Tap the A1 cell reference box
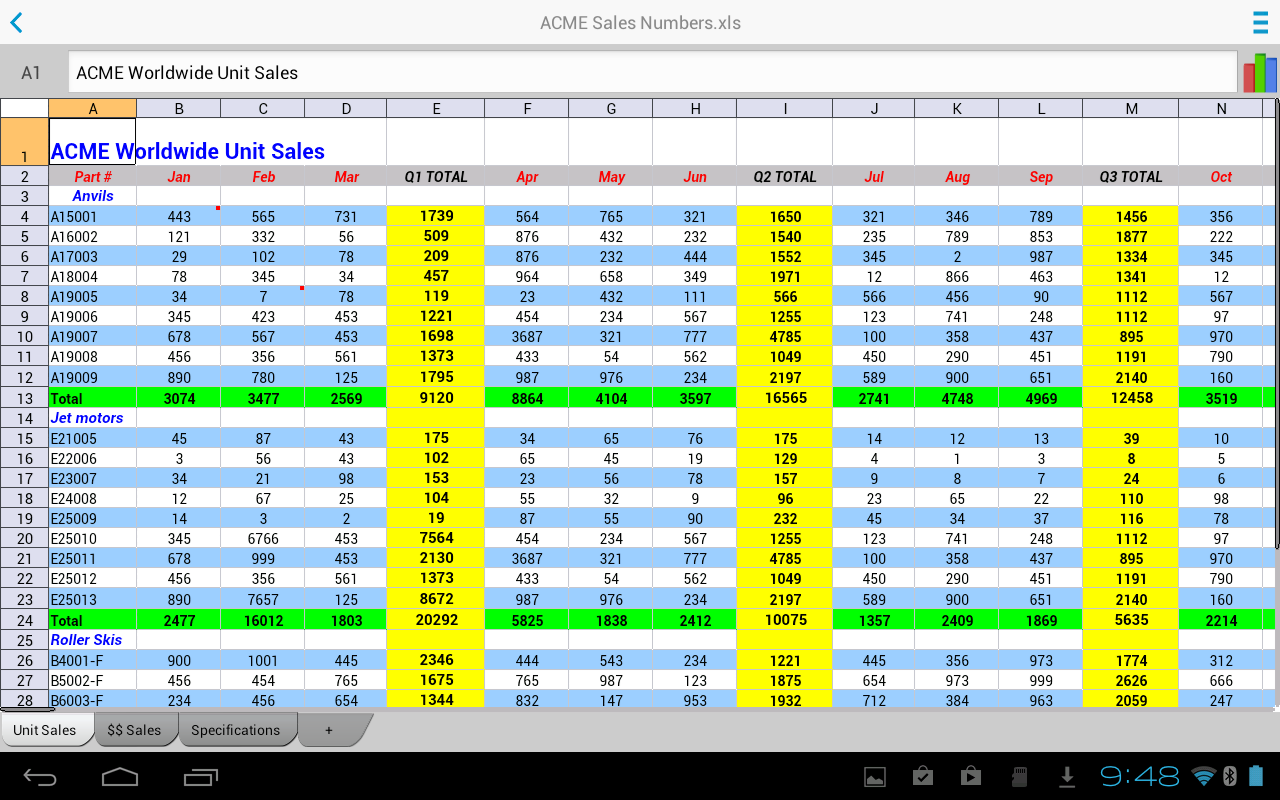This screenshot has height=800, width=1280. pos(31,72)
